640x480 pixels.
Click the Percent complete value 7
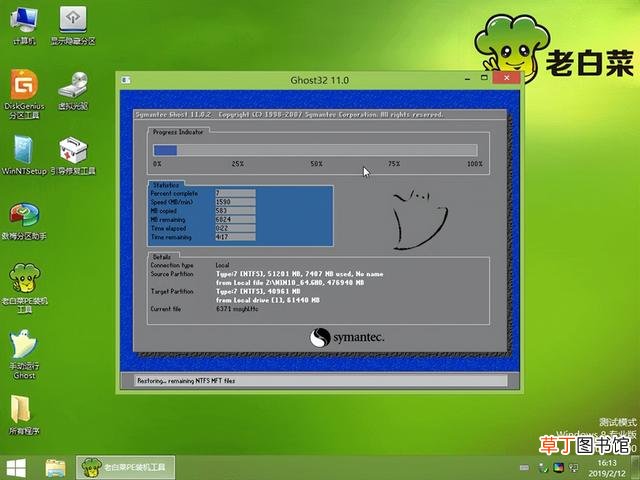click(x=235, y=193)
